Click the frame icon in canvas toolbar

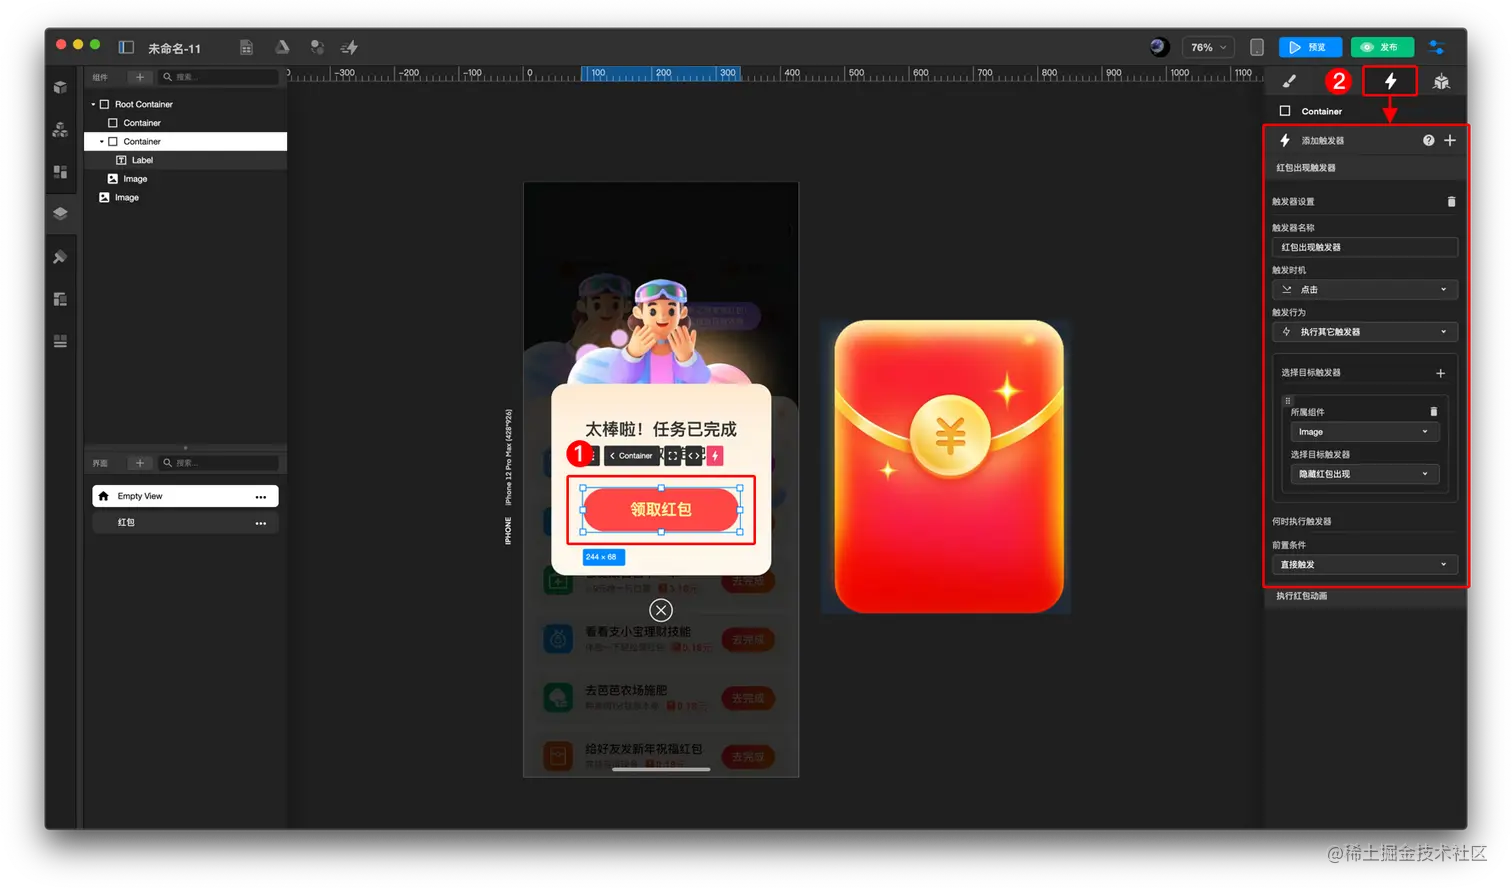click(673, 456)
